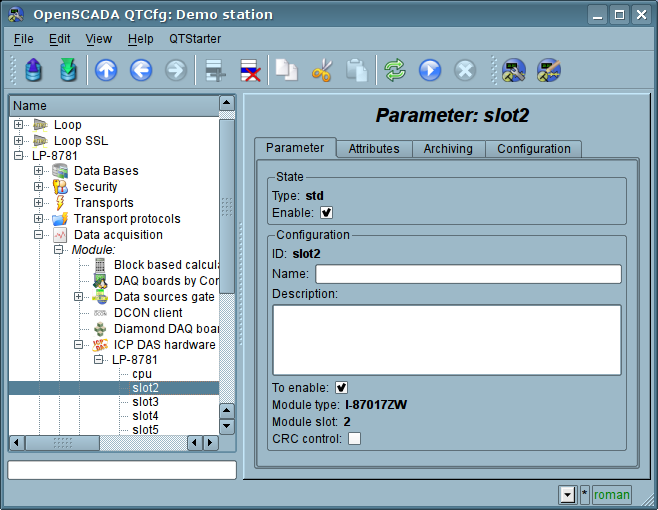Click the Refresh page toolbar icon
This screenshot has height=510, width=658.
[x=395, y=70]
